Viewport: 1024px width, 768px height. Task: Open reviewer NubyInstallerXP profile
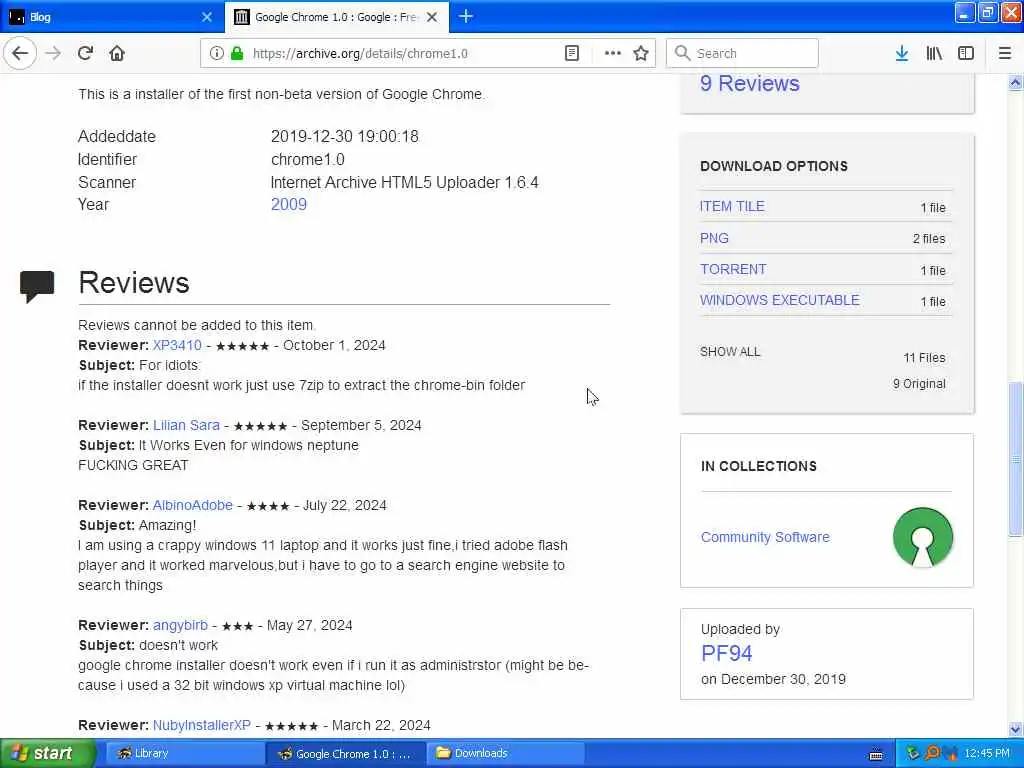[x=202, y=726]
